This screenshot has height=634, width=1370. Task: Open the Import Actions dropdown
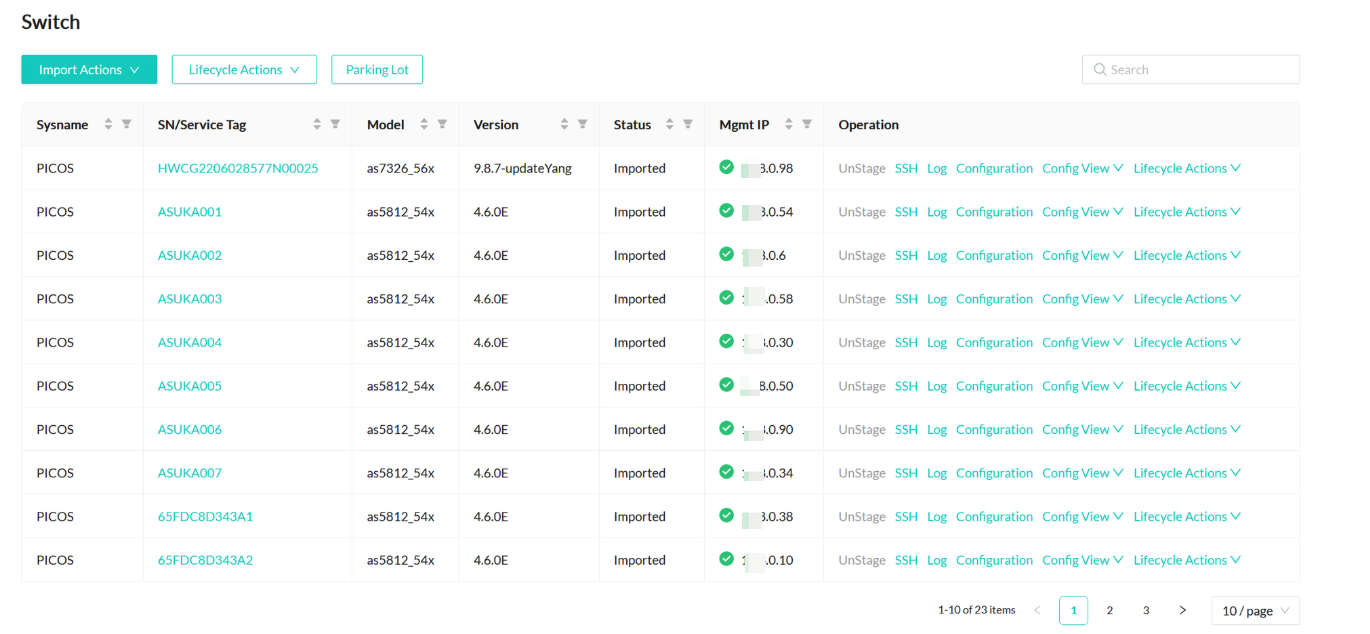[89, 70]
